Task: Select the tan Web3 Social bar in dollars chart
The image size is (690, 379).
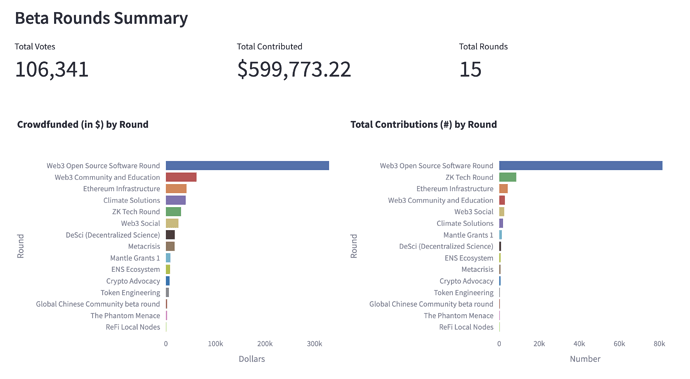Action: 172,223
